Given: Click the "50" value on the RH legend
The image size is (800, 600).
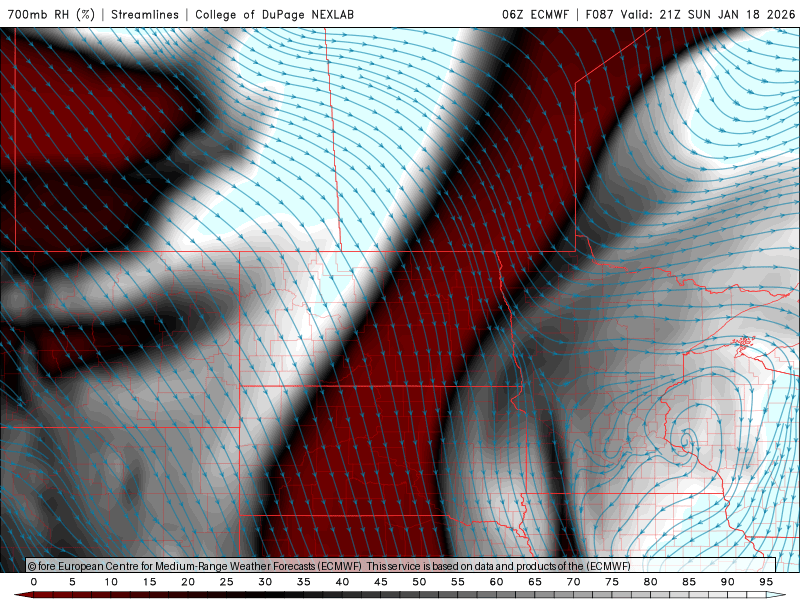Looking at the screenshot, I should coord(419,582).
